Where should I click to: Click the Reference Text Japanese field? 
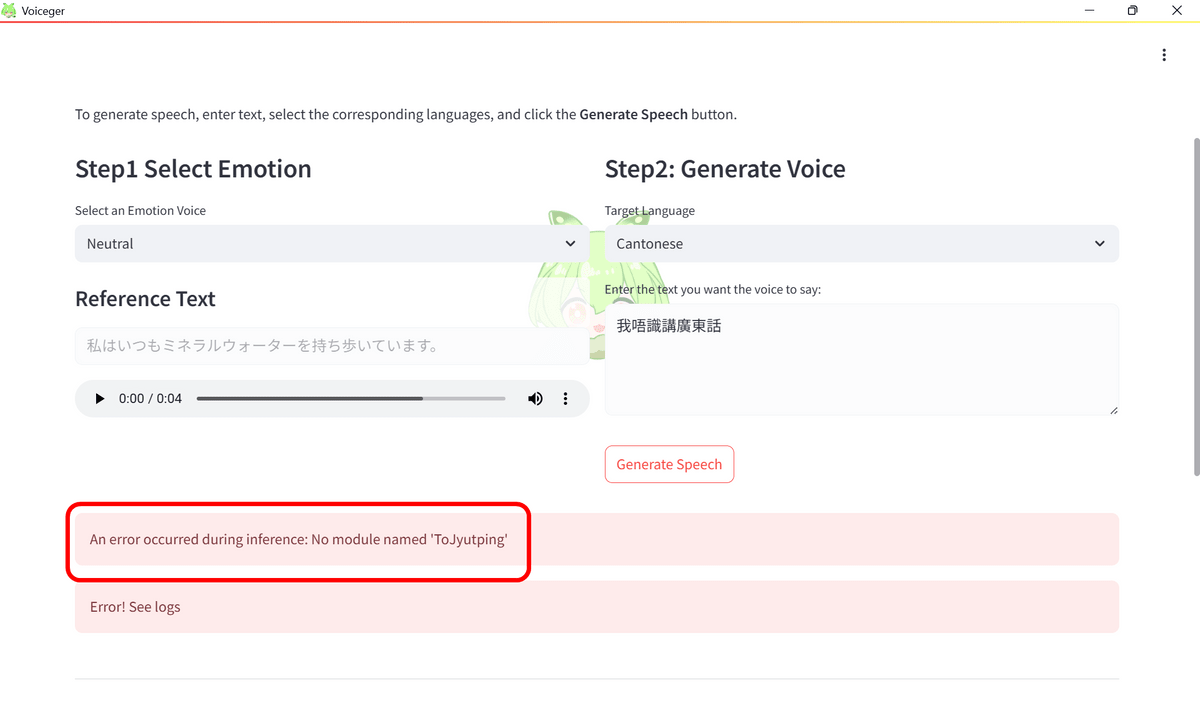(331, 345)
